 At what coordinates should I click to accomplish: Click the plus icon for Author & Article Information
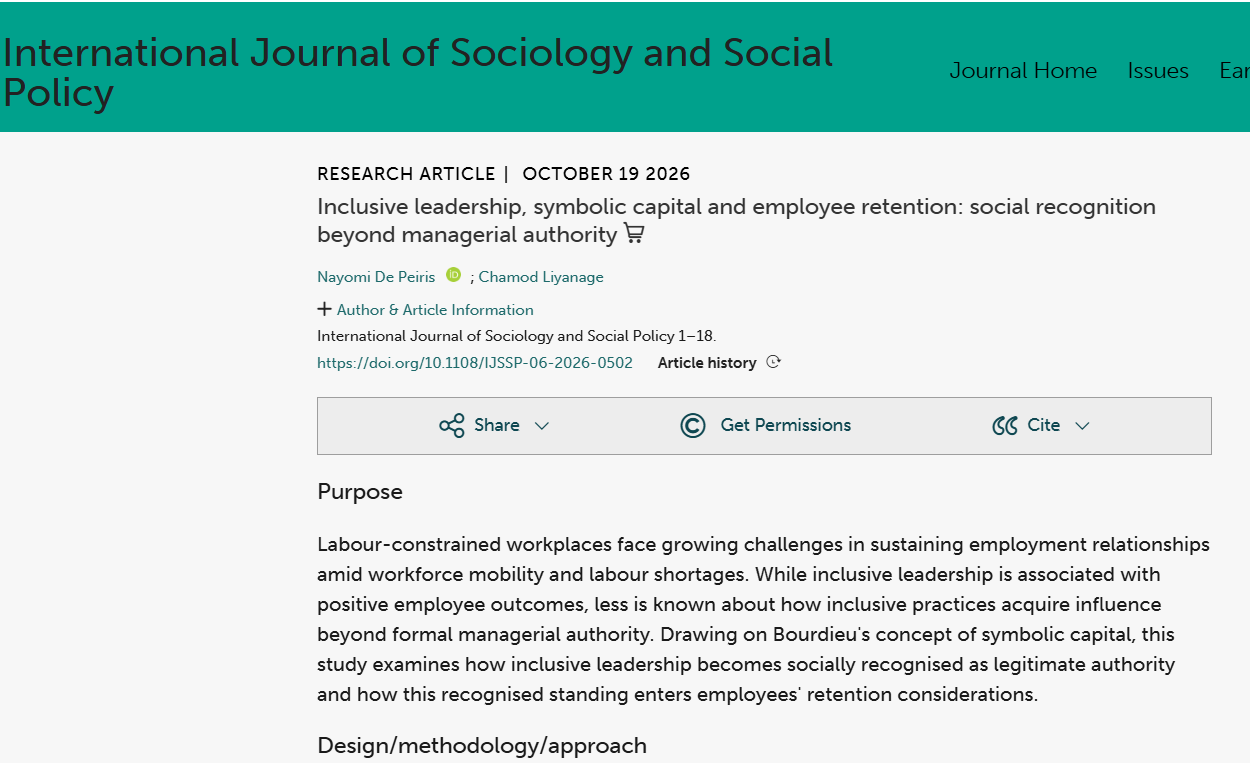pos(324,309)
